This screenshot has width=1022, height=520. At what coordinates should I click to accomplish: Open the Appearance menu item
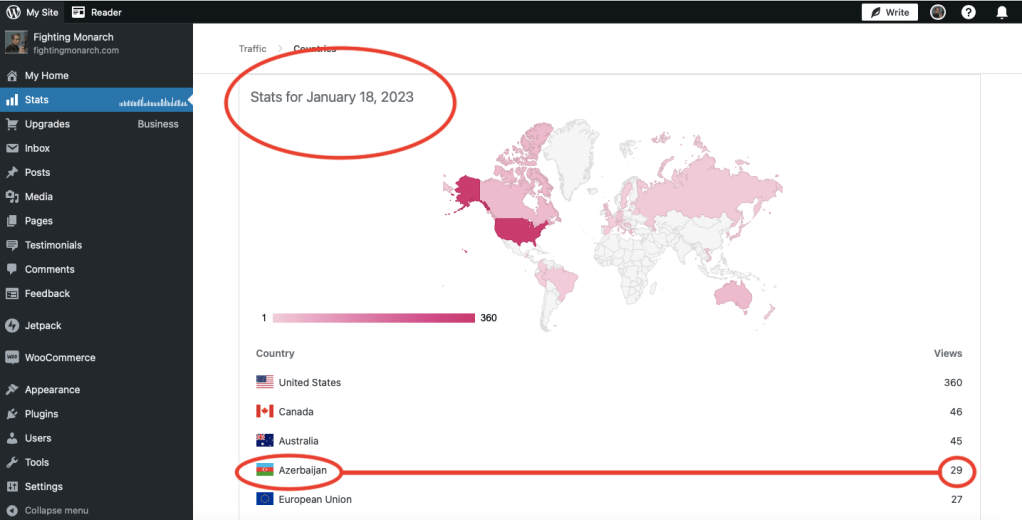tap(52, 390)
